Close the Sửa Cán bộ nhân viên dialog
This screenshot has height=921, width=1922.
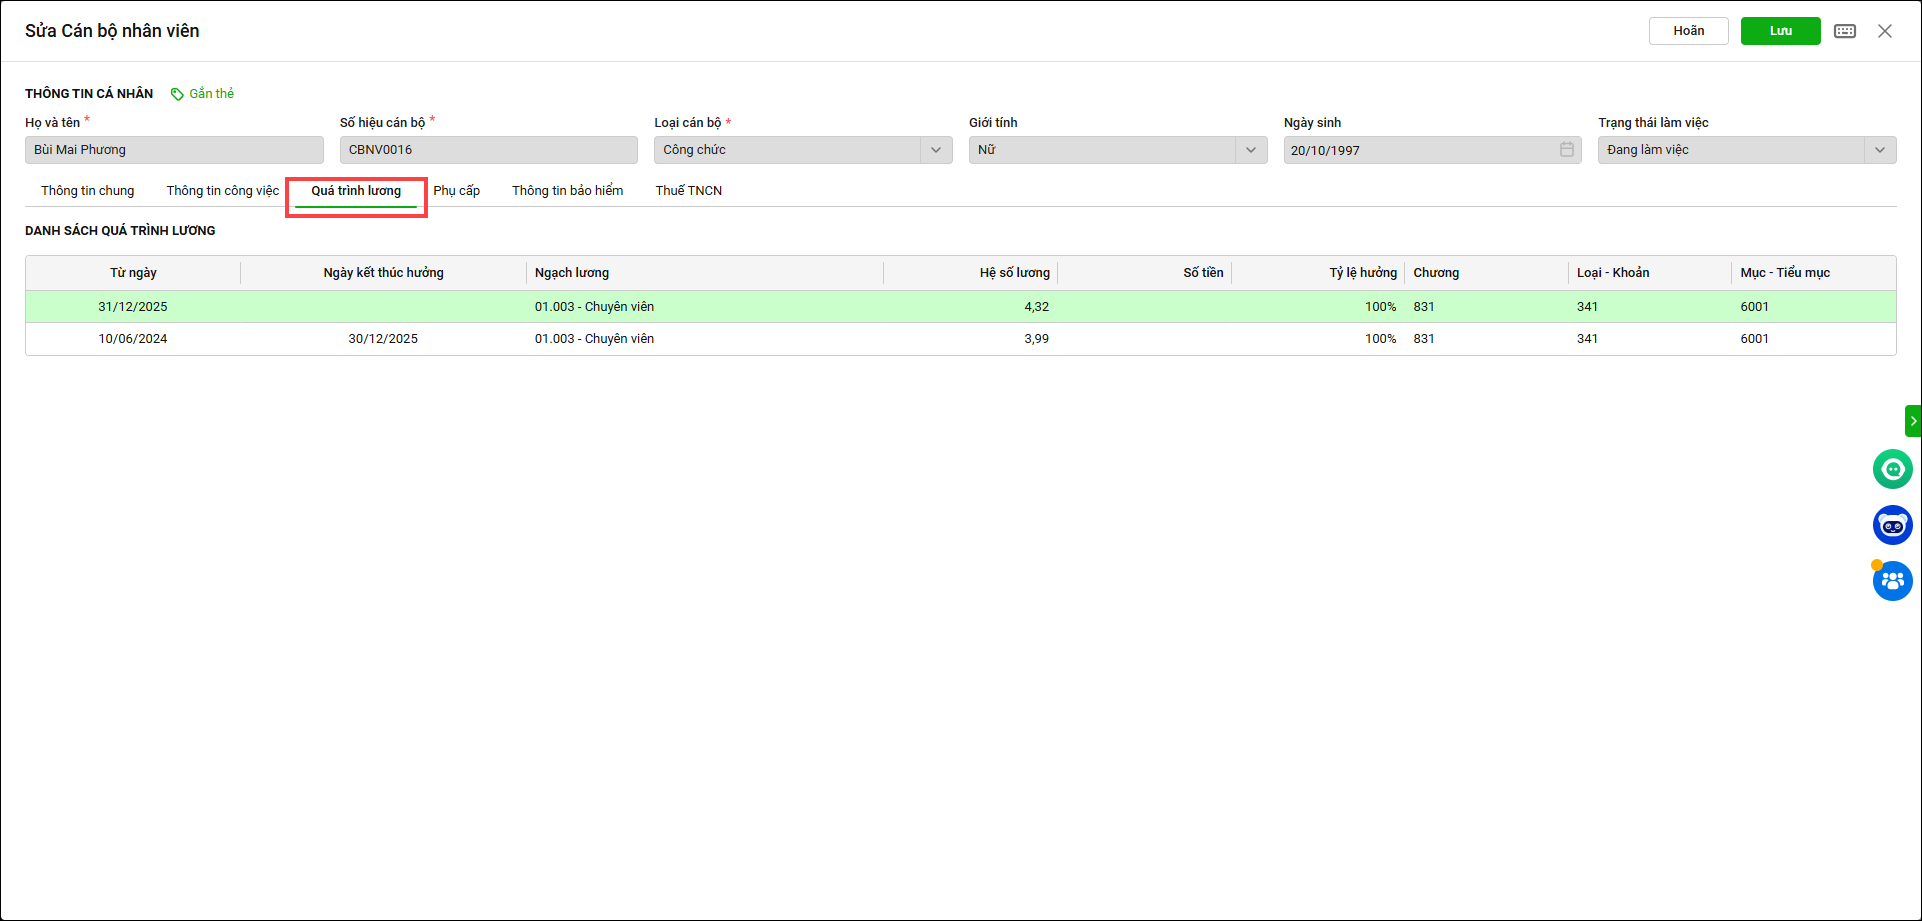(x=1885, y=31)
